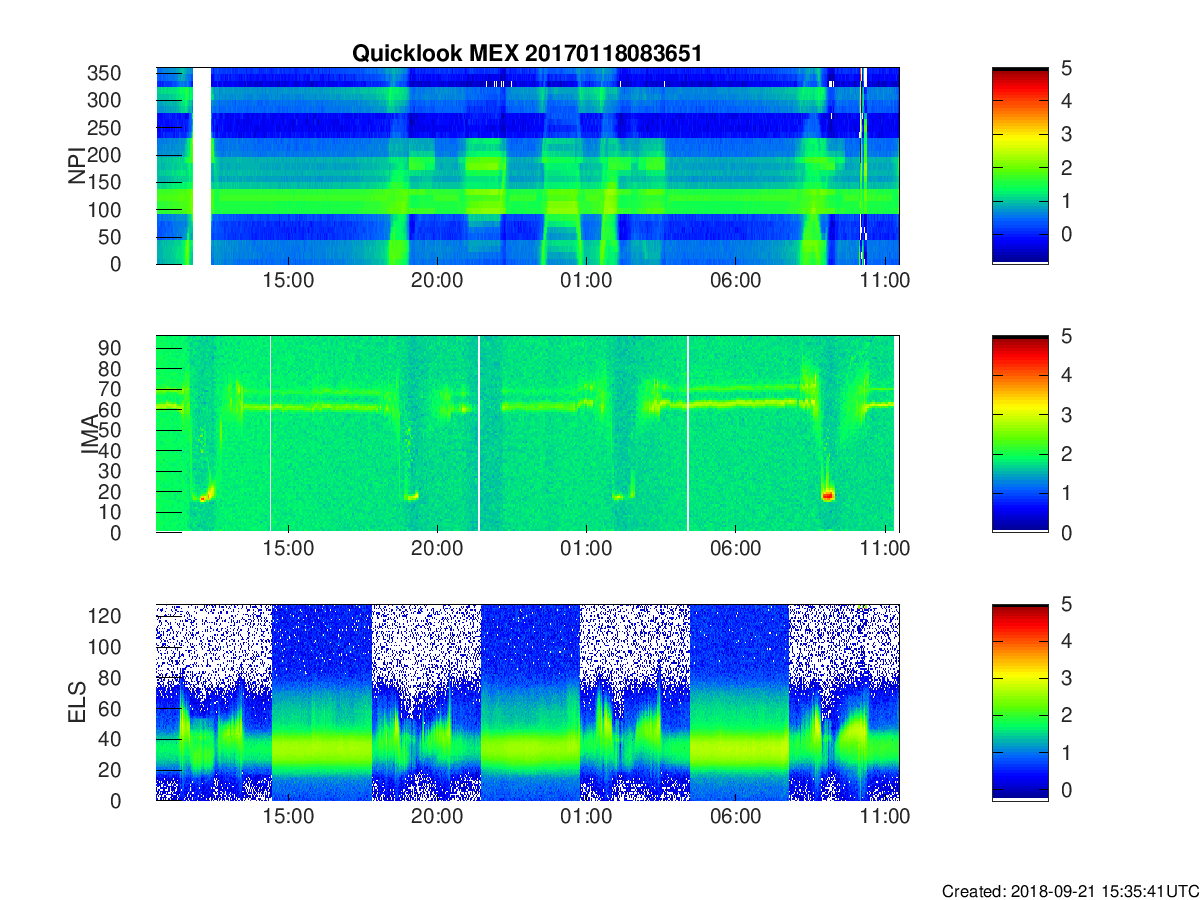This screenshot has width=1200, height=900.
Task: Click the '15:00' time label under ELS panel
Action: coord(288,817)
